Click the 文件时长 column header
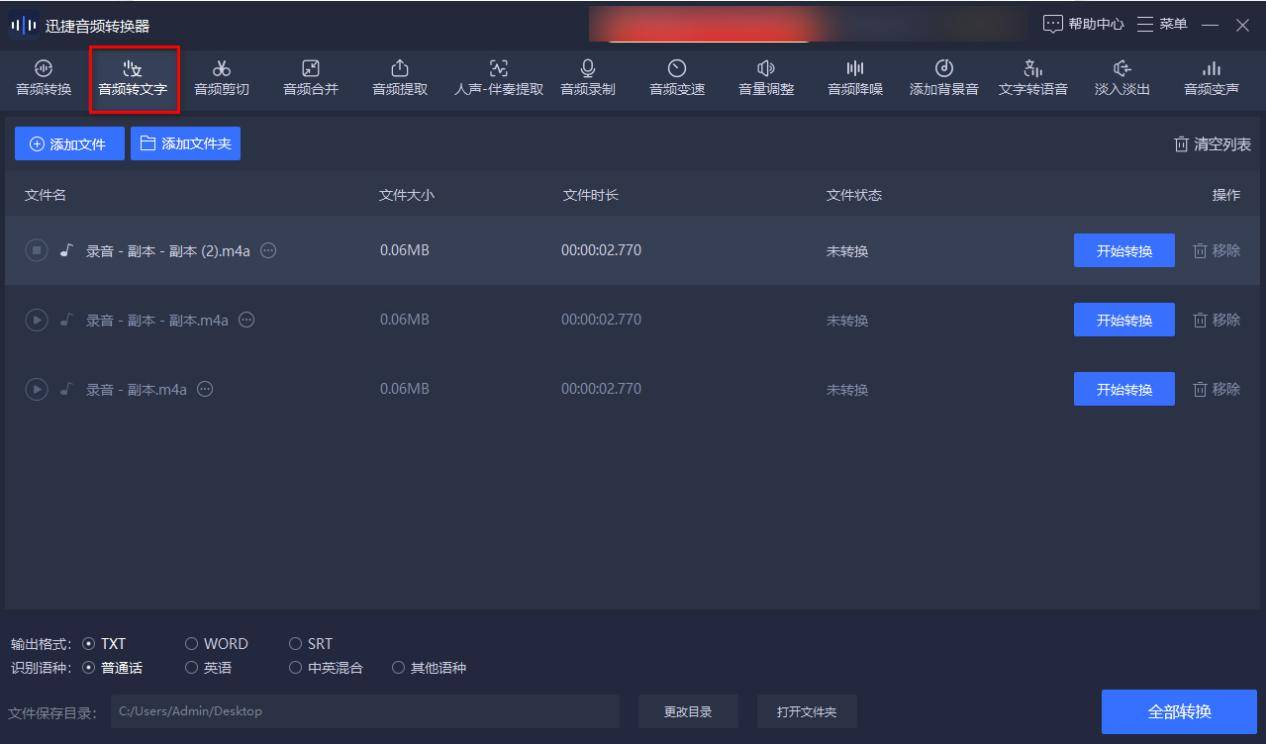The image size is (1266, 744). click(590, 195)
